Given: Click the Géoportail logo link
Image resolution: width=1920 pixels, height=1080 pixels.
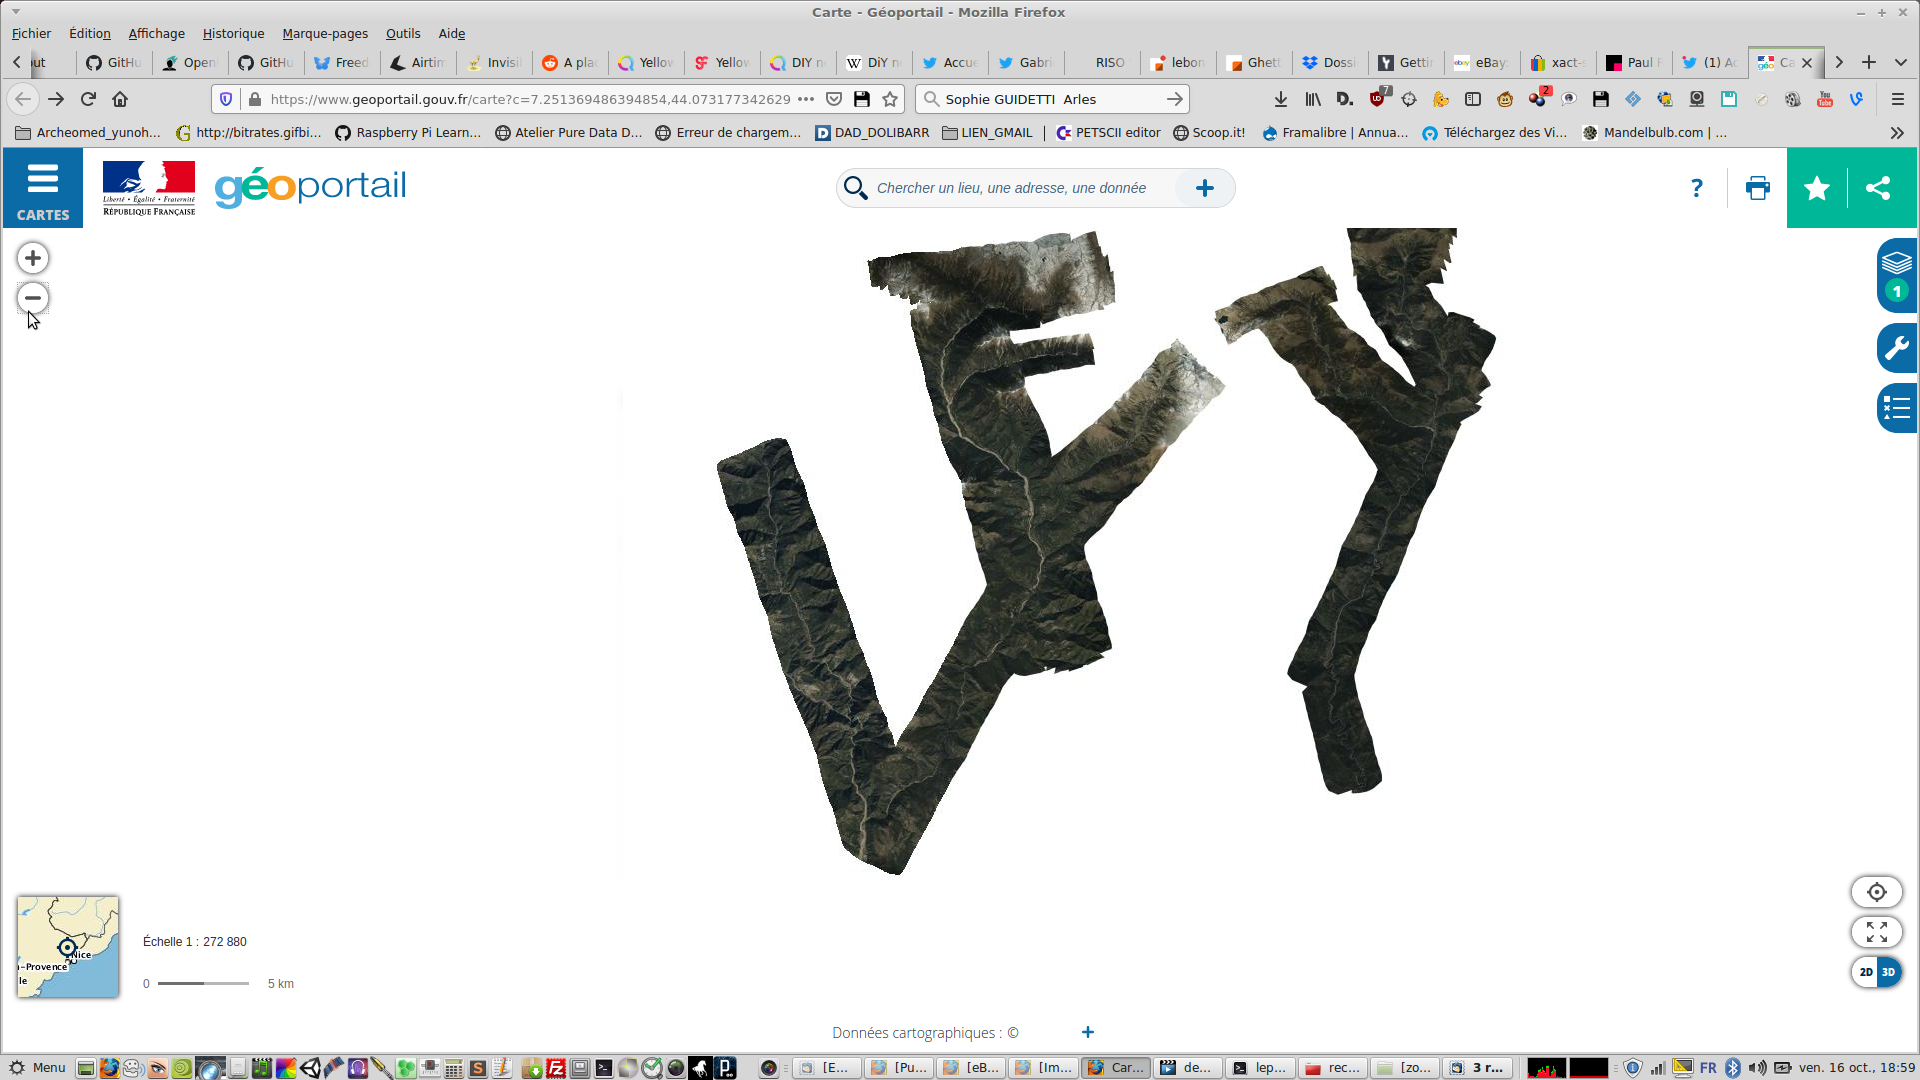Looking at the screenshot, I should (x=310, y=187).
